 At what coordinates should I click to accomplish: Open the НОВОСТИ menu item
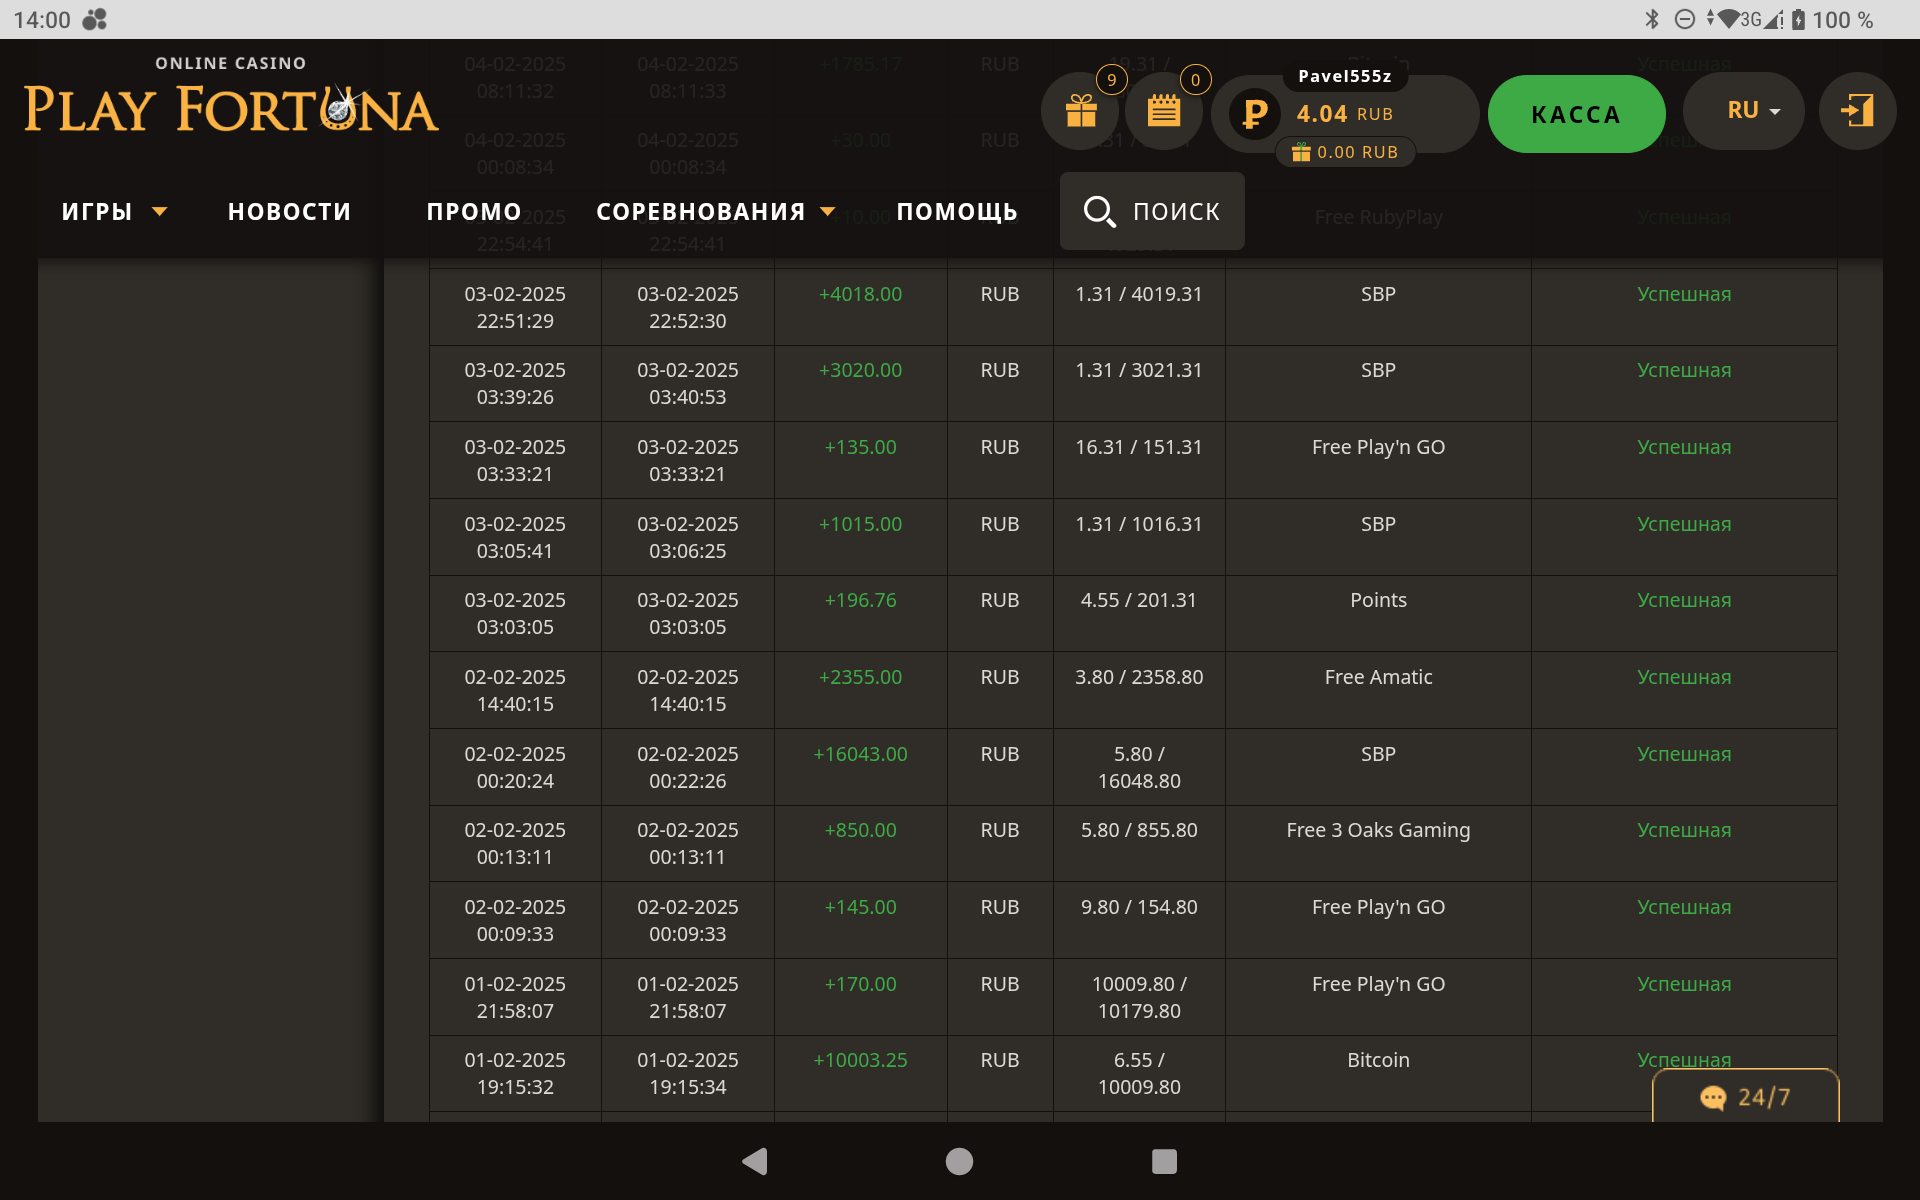point(289,212)
